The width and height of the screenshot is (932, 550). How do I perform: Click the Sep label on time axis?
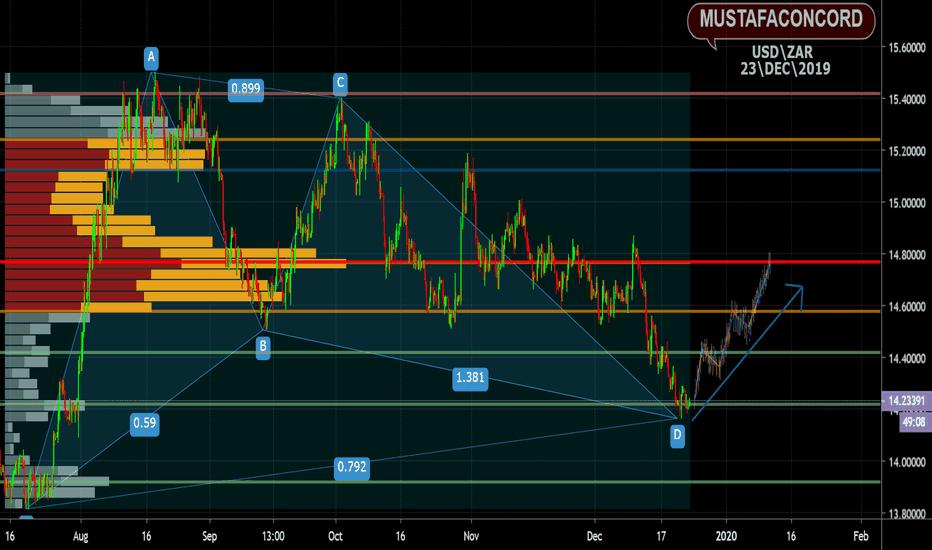click(x=209, y=536)
